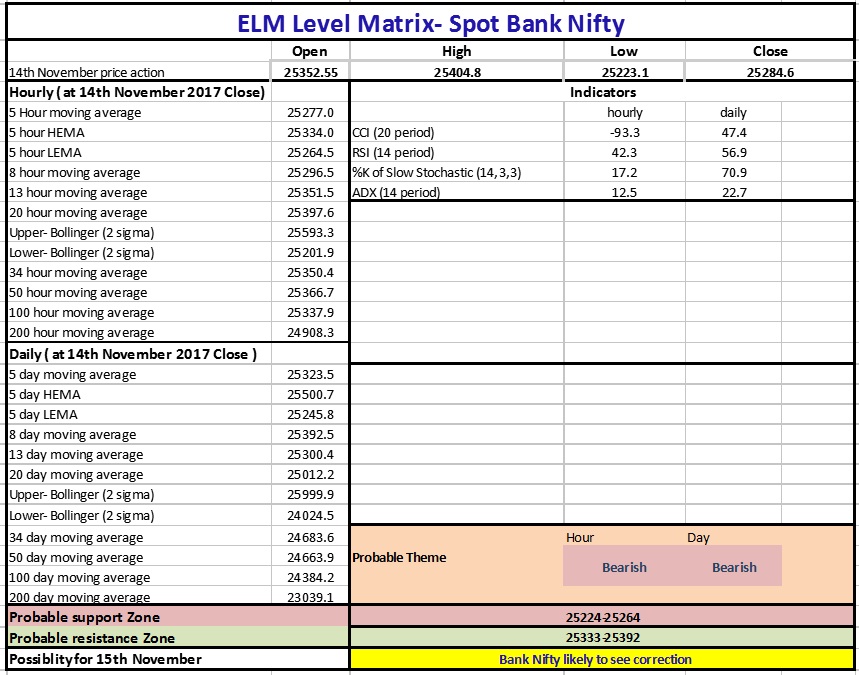This screenshot has height=675, width=859.
Task: Click the 'hourly' indicator column header
Action: tap(625, 112)
